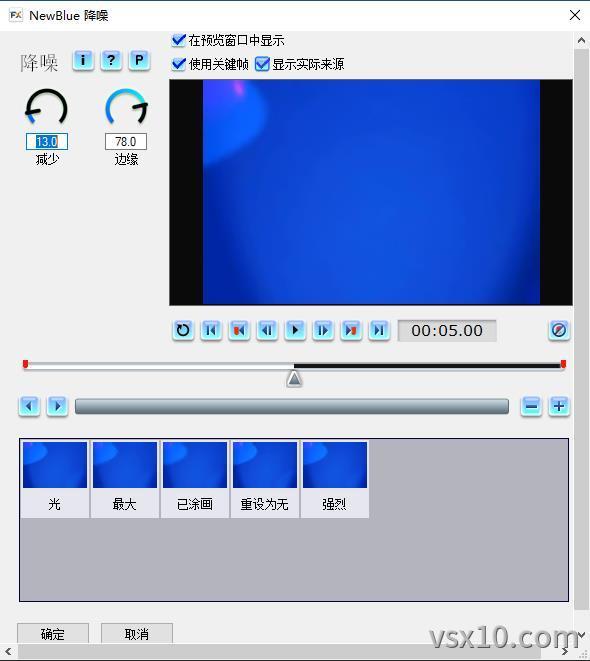Click the 确定 button

pos(53,634)
